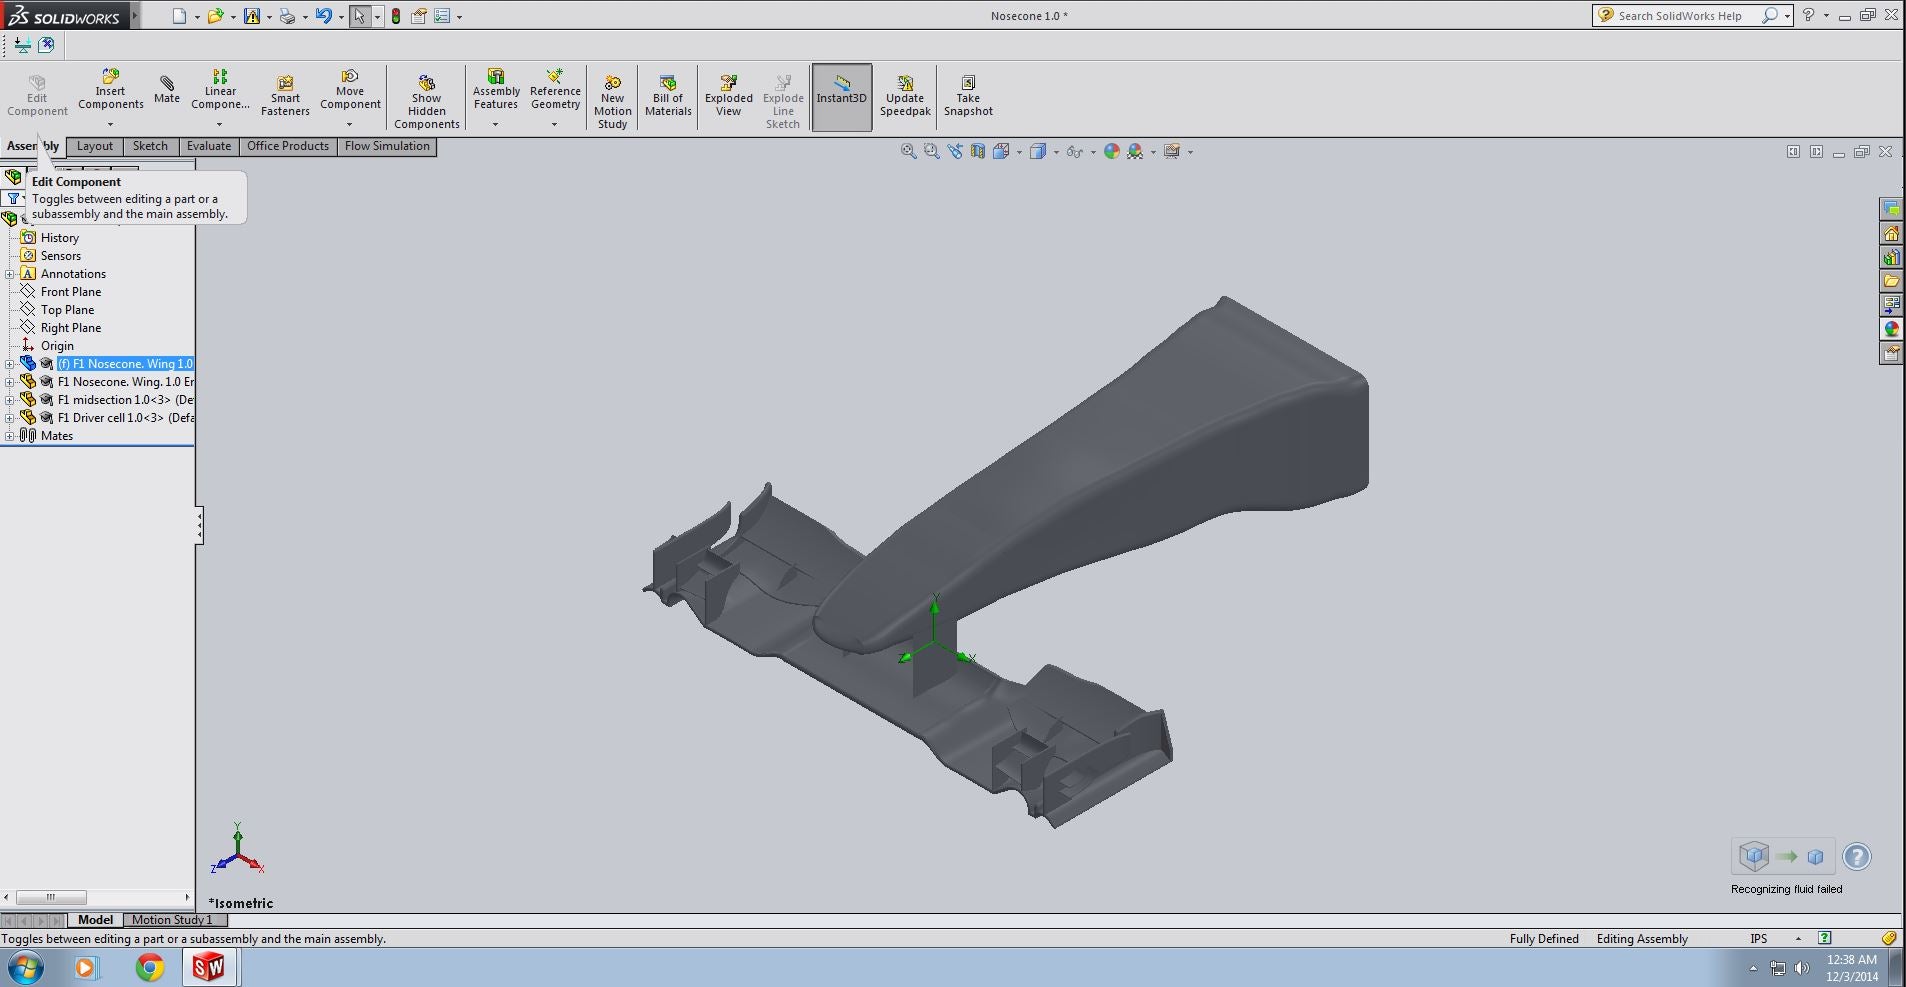
Task: Open Design Library in task pane
Action: click(1891, 257)
